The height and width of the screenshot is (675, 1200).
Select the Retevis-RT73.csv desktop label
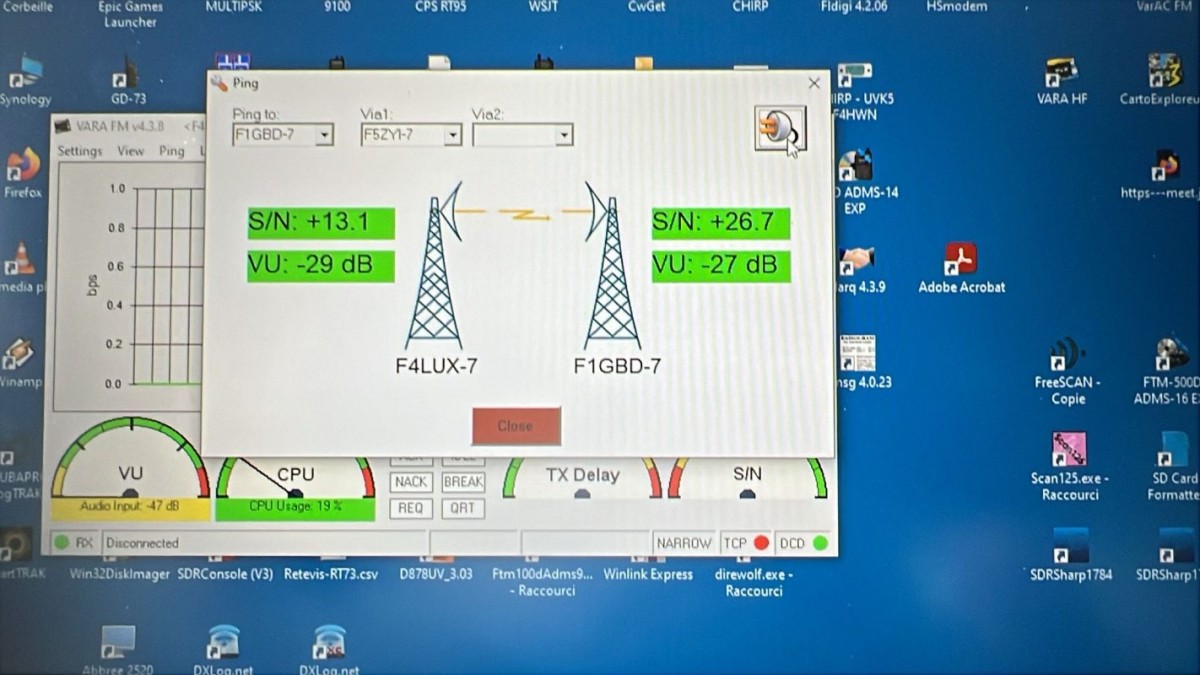(331, 574)
